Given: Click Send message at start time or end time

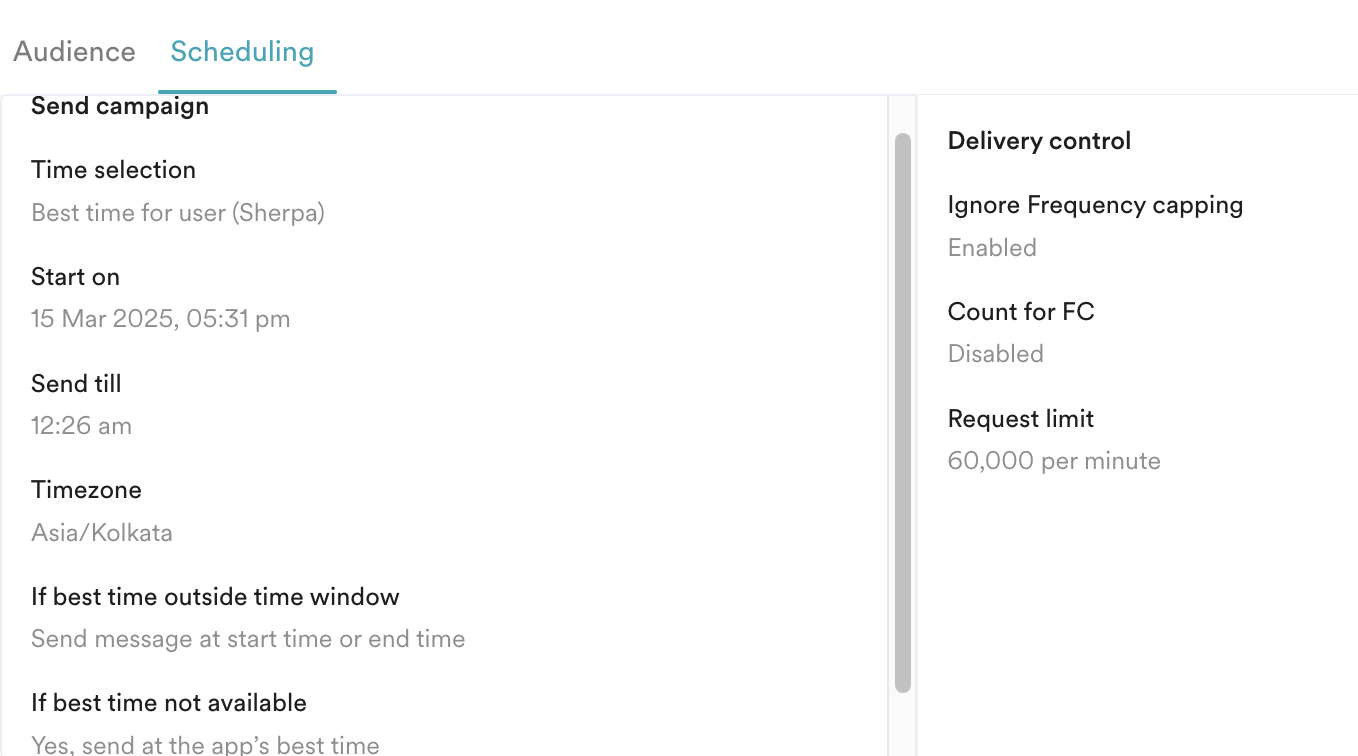Looking at the screenshot, I should coord(247,638).
